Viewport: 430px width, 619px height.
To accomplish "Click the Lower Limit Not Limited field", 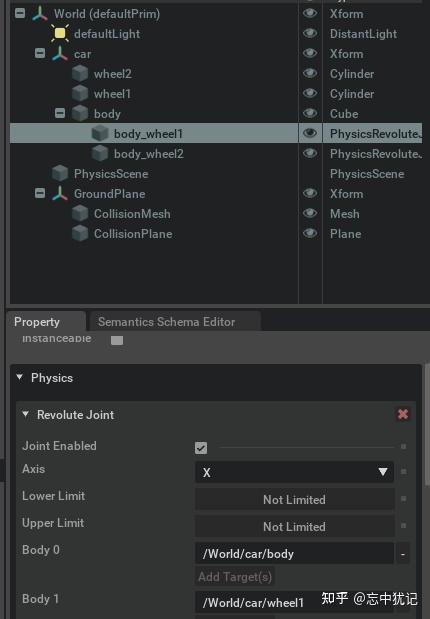I will tap(294, 499).
